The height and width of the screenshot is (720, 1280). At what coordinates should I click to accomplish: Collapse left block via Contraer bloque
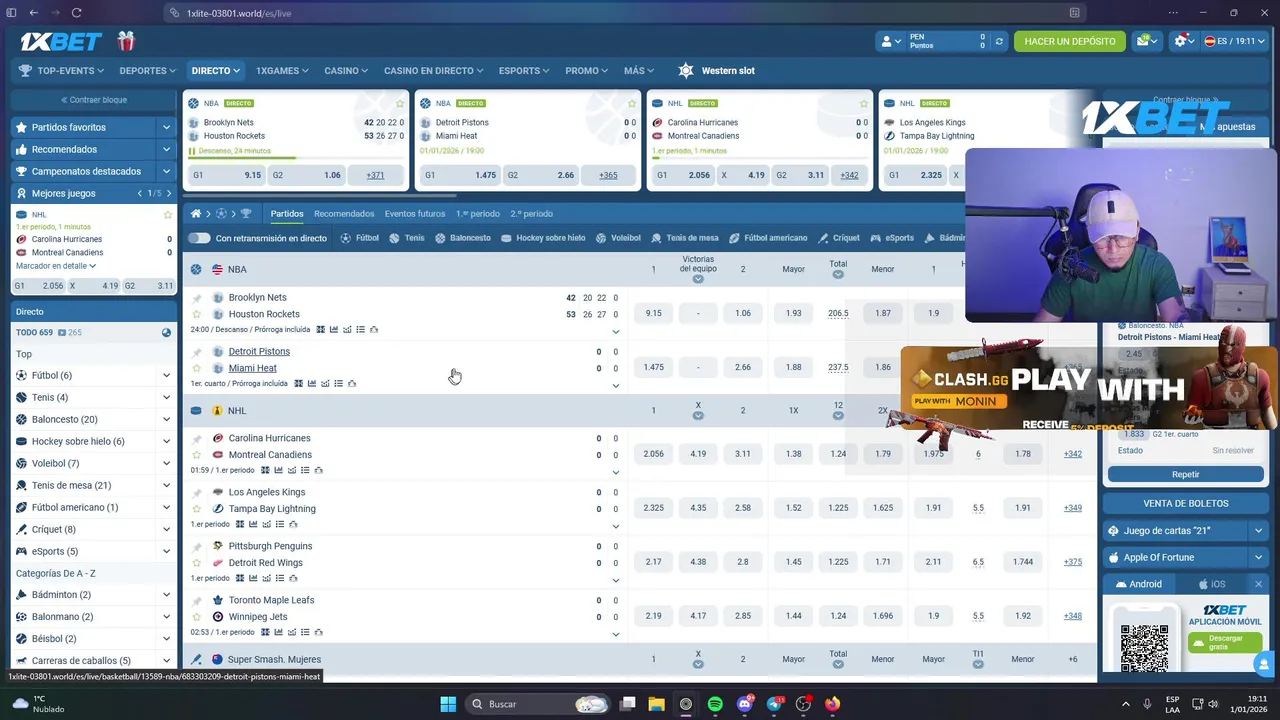(x=94, y=100)
